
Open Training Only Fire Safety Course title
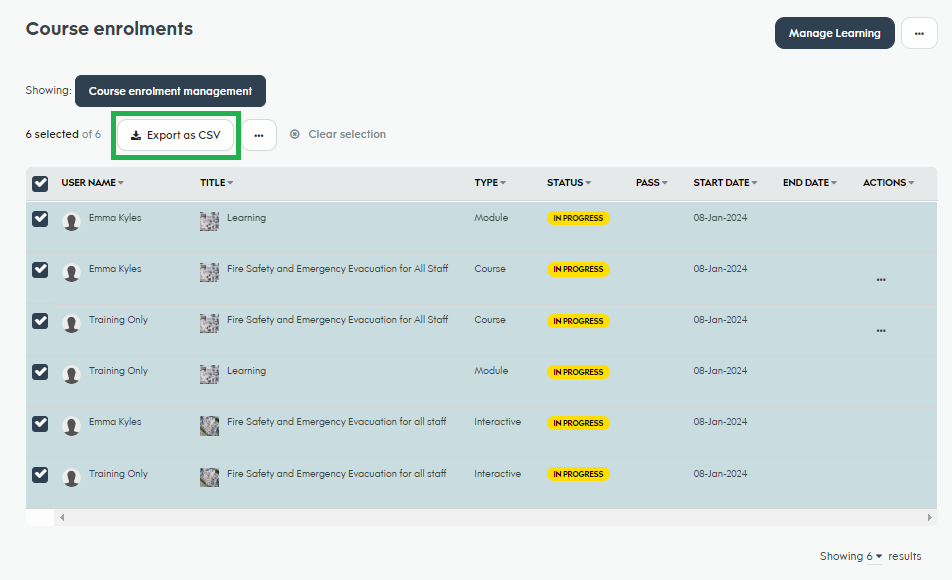point(338,319)
